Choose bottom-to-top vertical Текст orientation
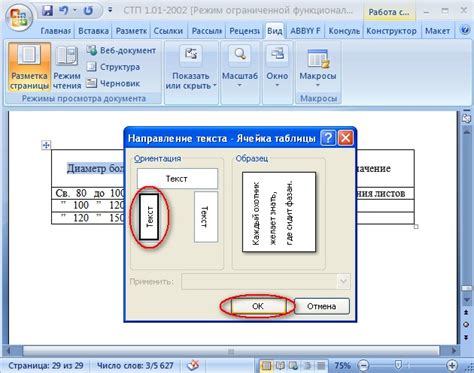 tap(149, 217)
